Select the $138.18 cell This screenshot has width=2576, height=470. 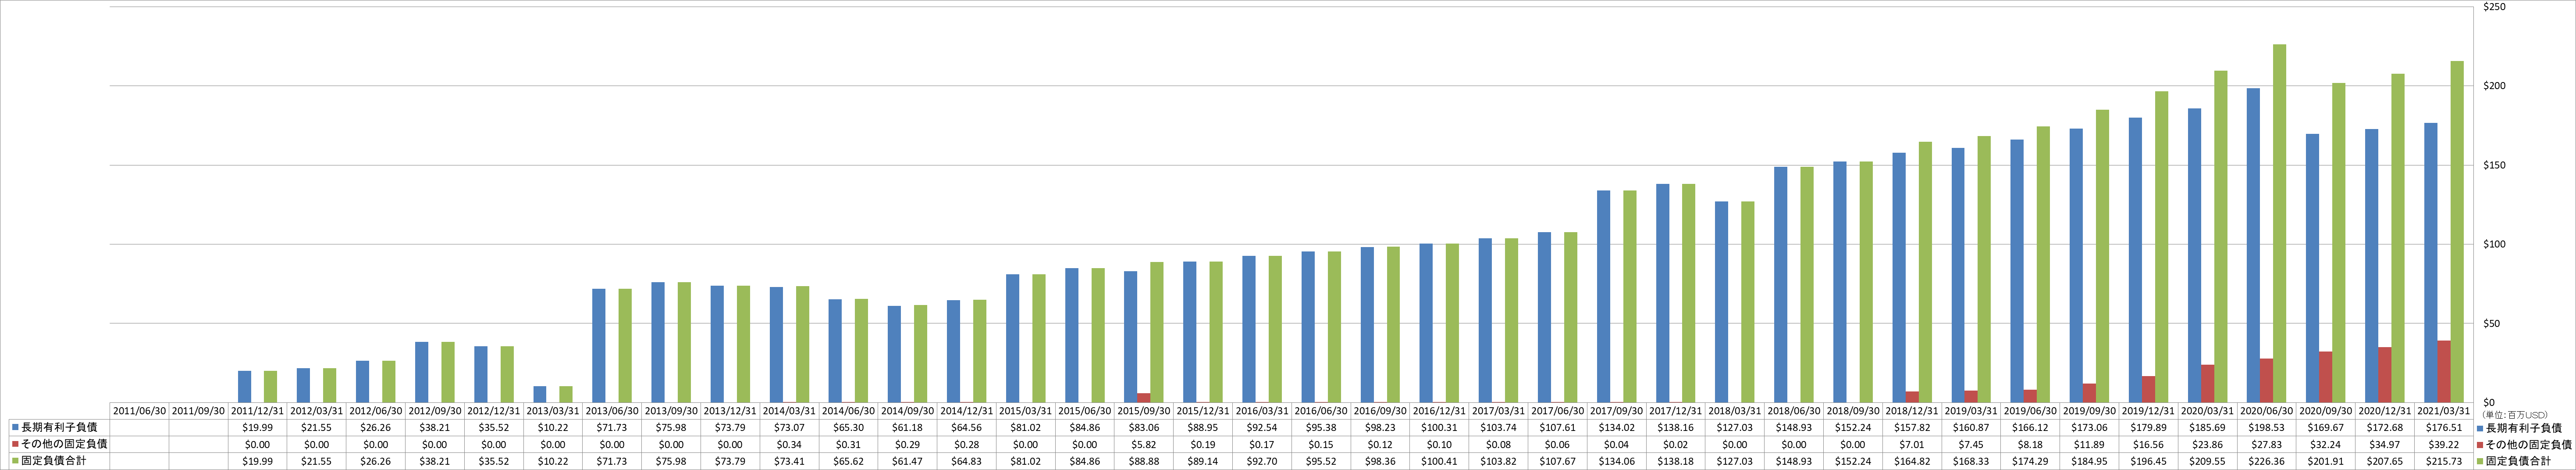pyautogui.click(x=1676, y=461)
